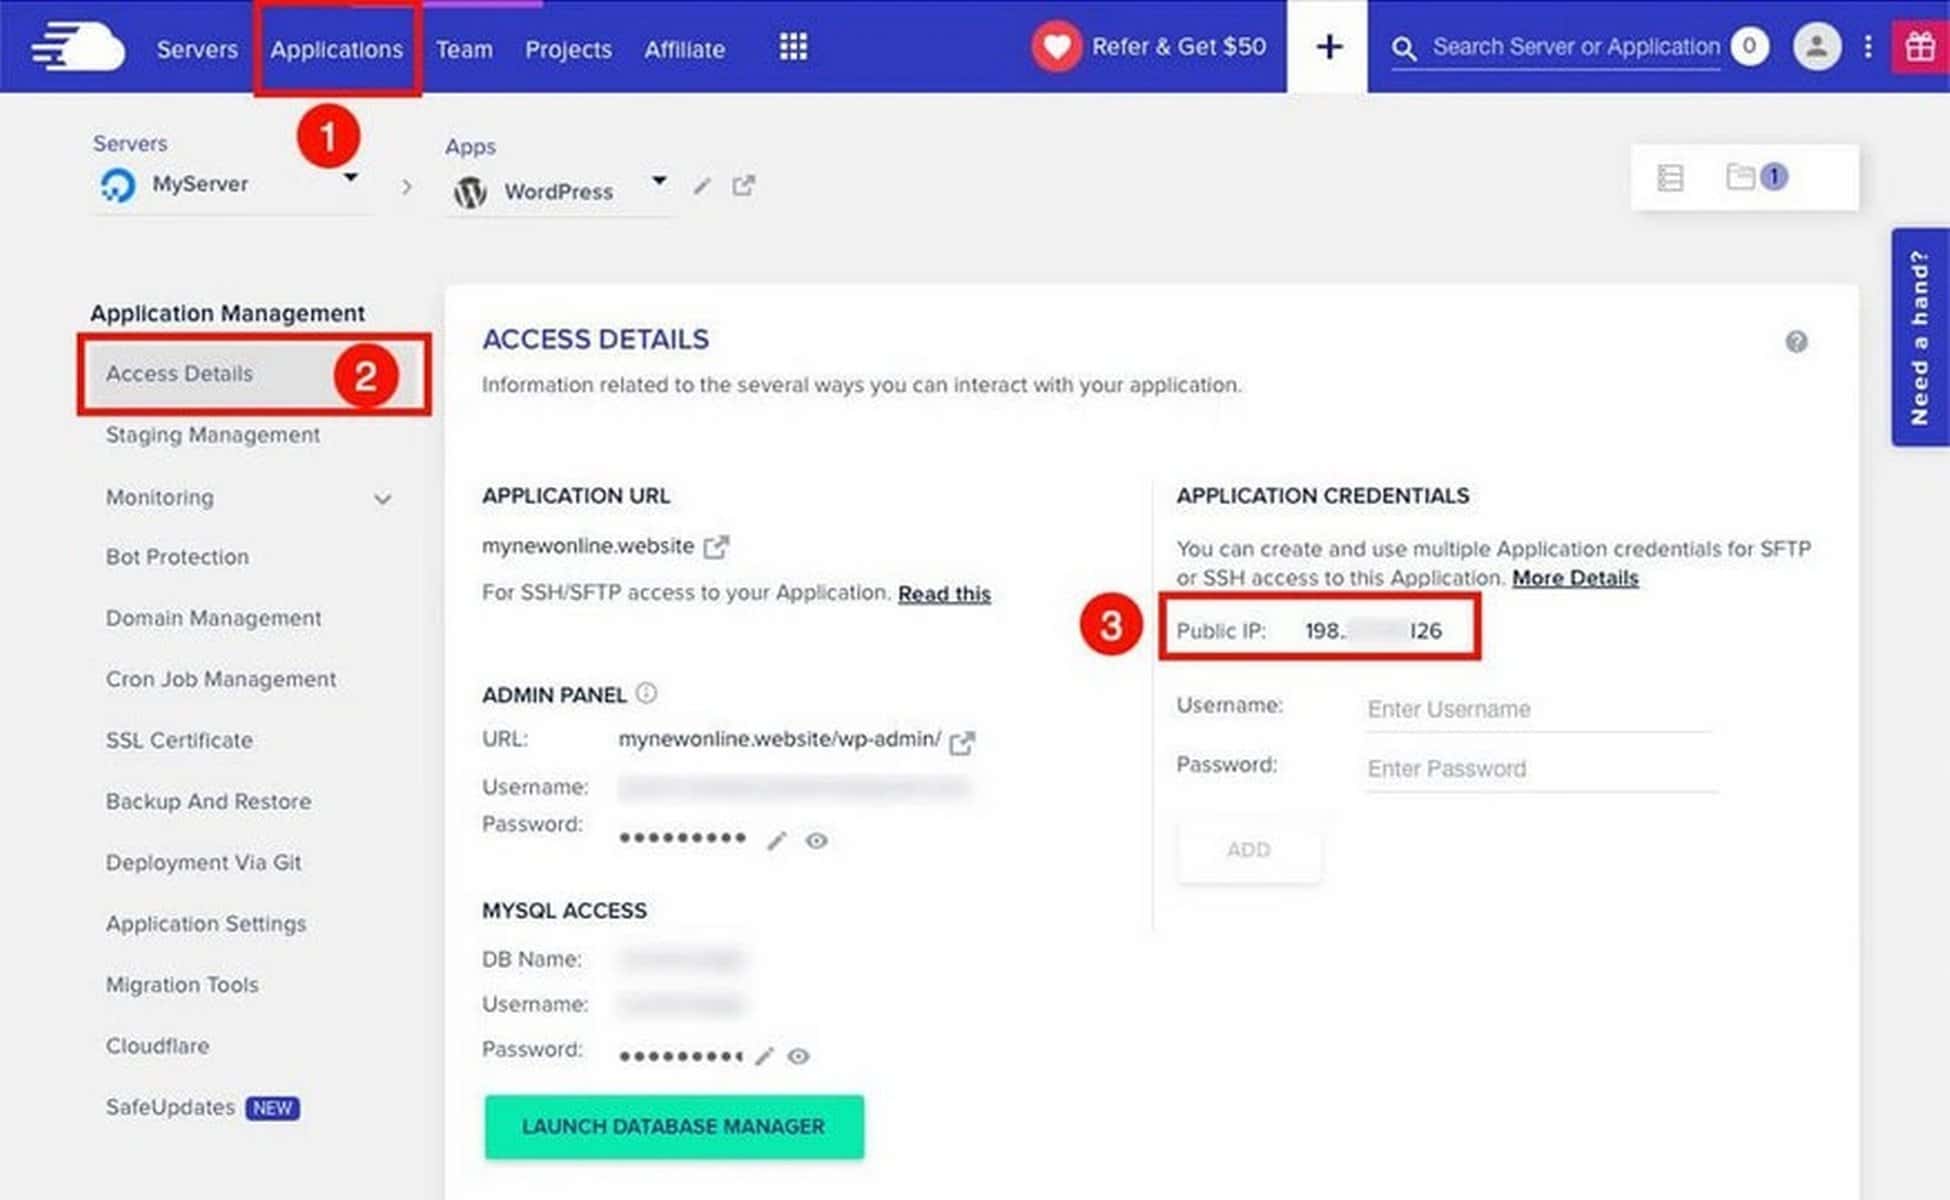Open the Apps dropdown beside WordPress
Image resolution: width=1950 pixels, height=1200 pixels.
(660, 182)
